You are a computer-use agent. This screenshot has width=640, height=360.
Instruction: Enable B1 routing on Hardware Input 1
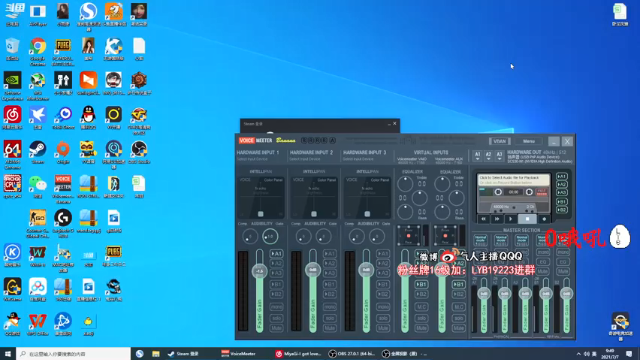276,284
